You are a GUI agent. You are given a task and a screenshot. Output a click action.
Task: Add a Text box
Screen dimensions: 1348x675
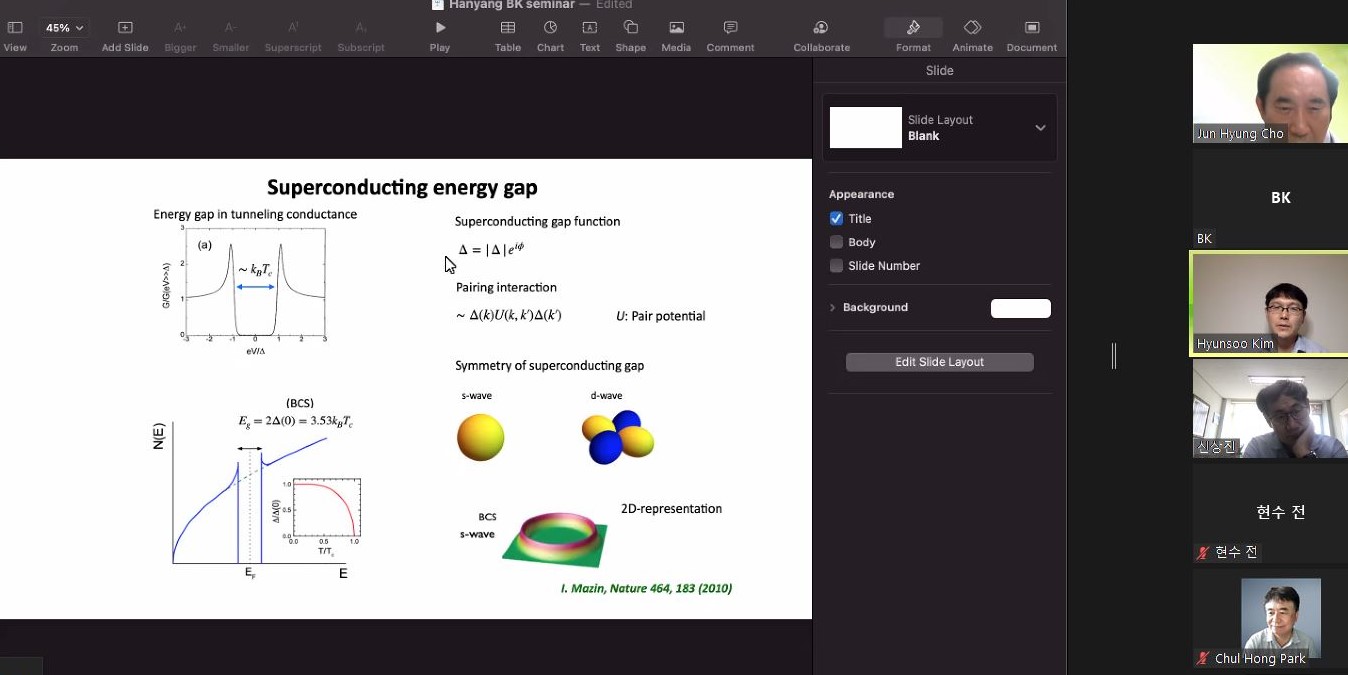click(590, 28)
